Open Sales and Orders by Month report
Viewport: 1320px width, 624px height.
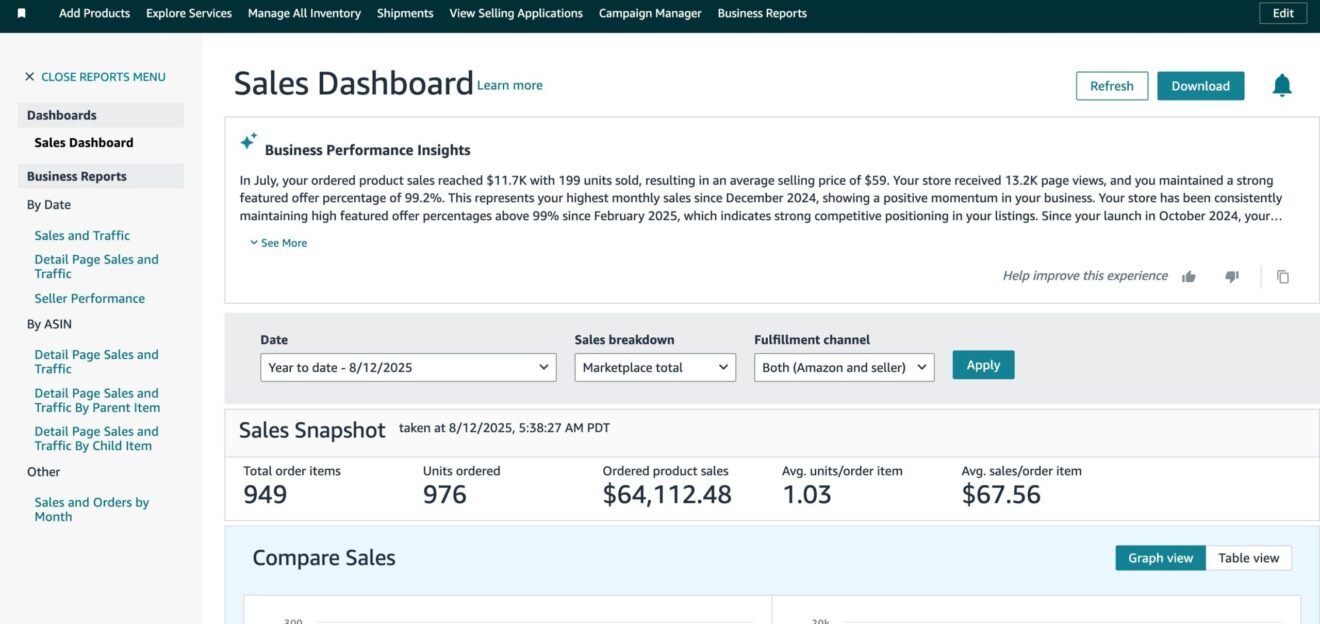[91, 509]
